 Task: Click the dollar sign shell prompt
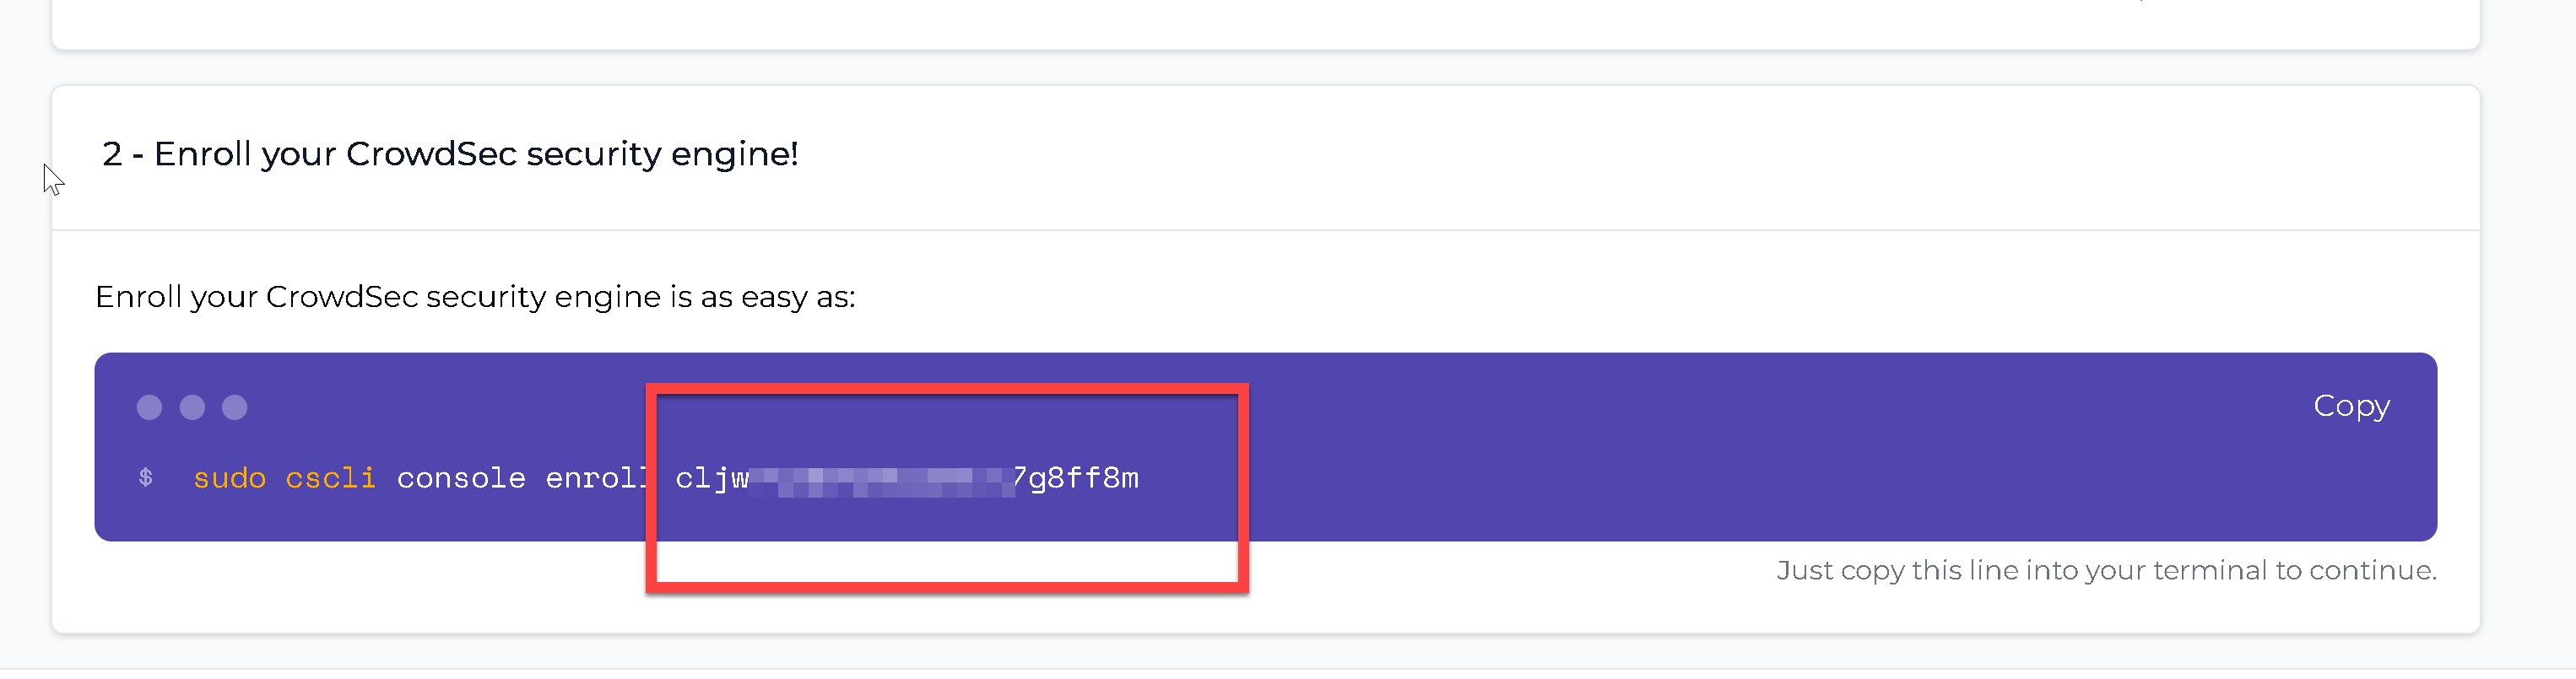point(146,478)
